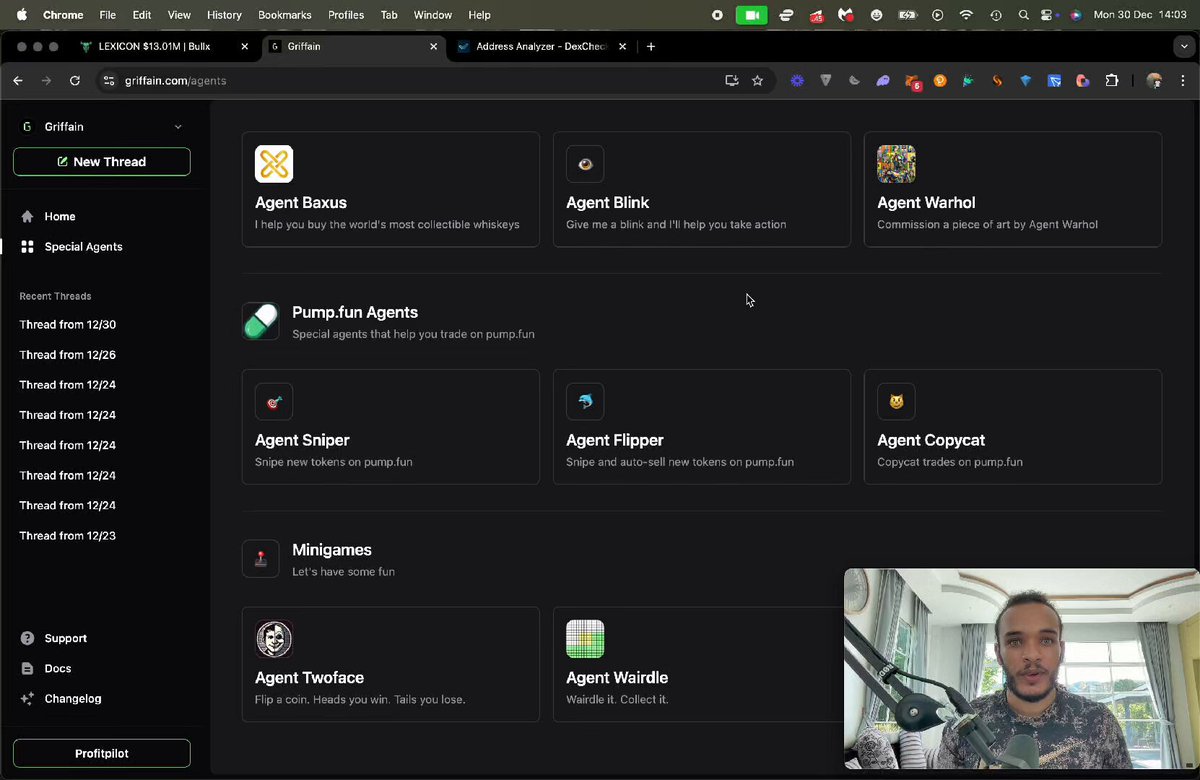This screenshot has width=1200, height=780.
Task: Select the Agent Sniper target icon
Action: [x=274, y=402]
